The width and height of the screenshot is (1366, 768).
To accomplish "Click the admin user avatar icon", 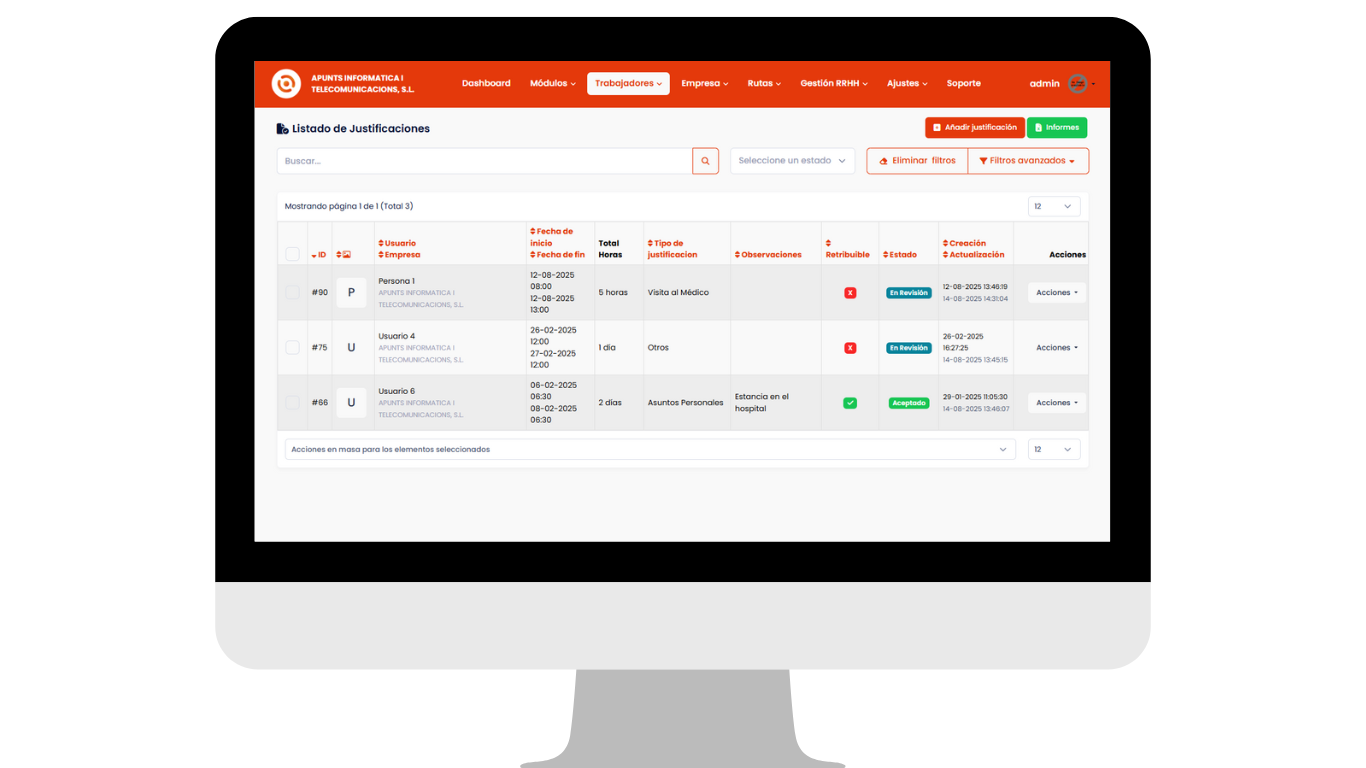I will pos(1077,84).
